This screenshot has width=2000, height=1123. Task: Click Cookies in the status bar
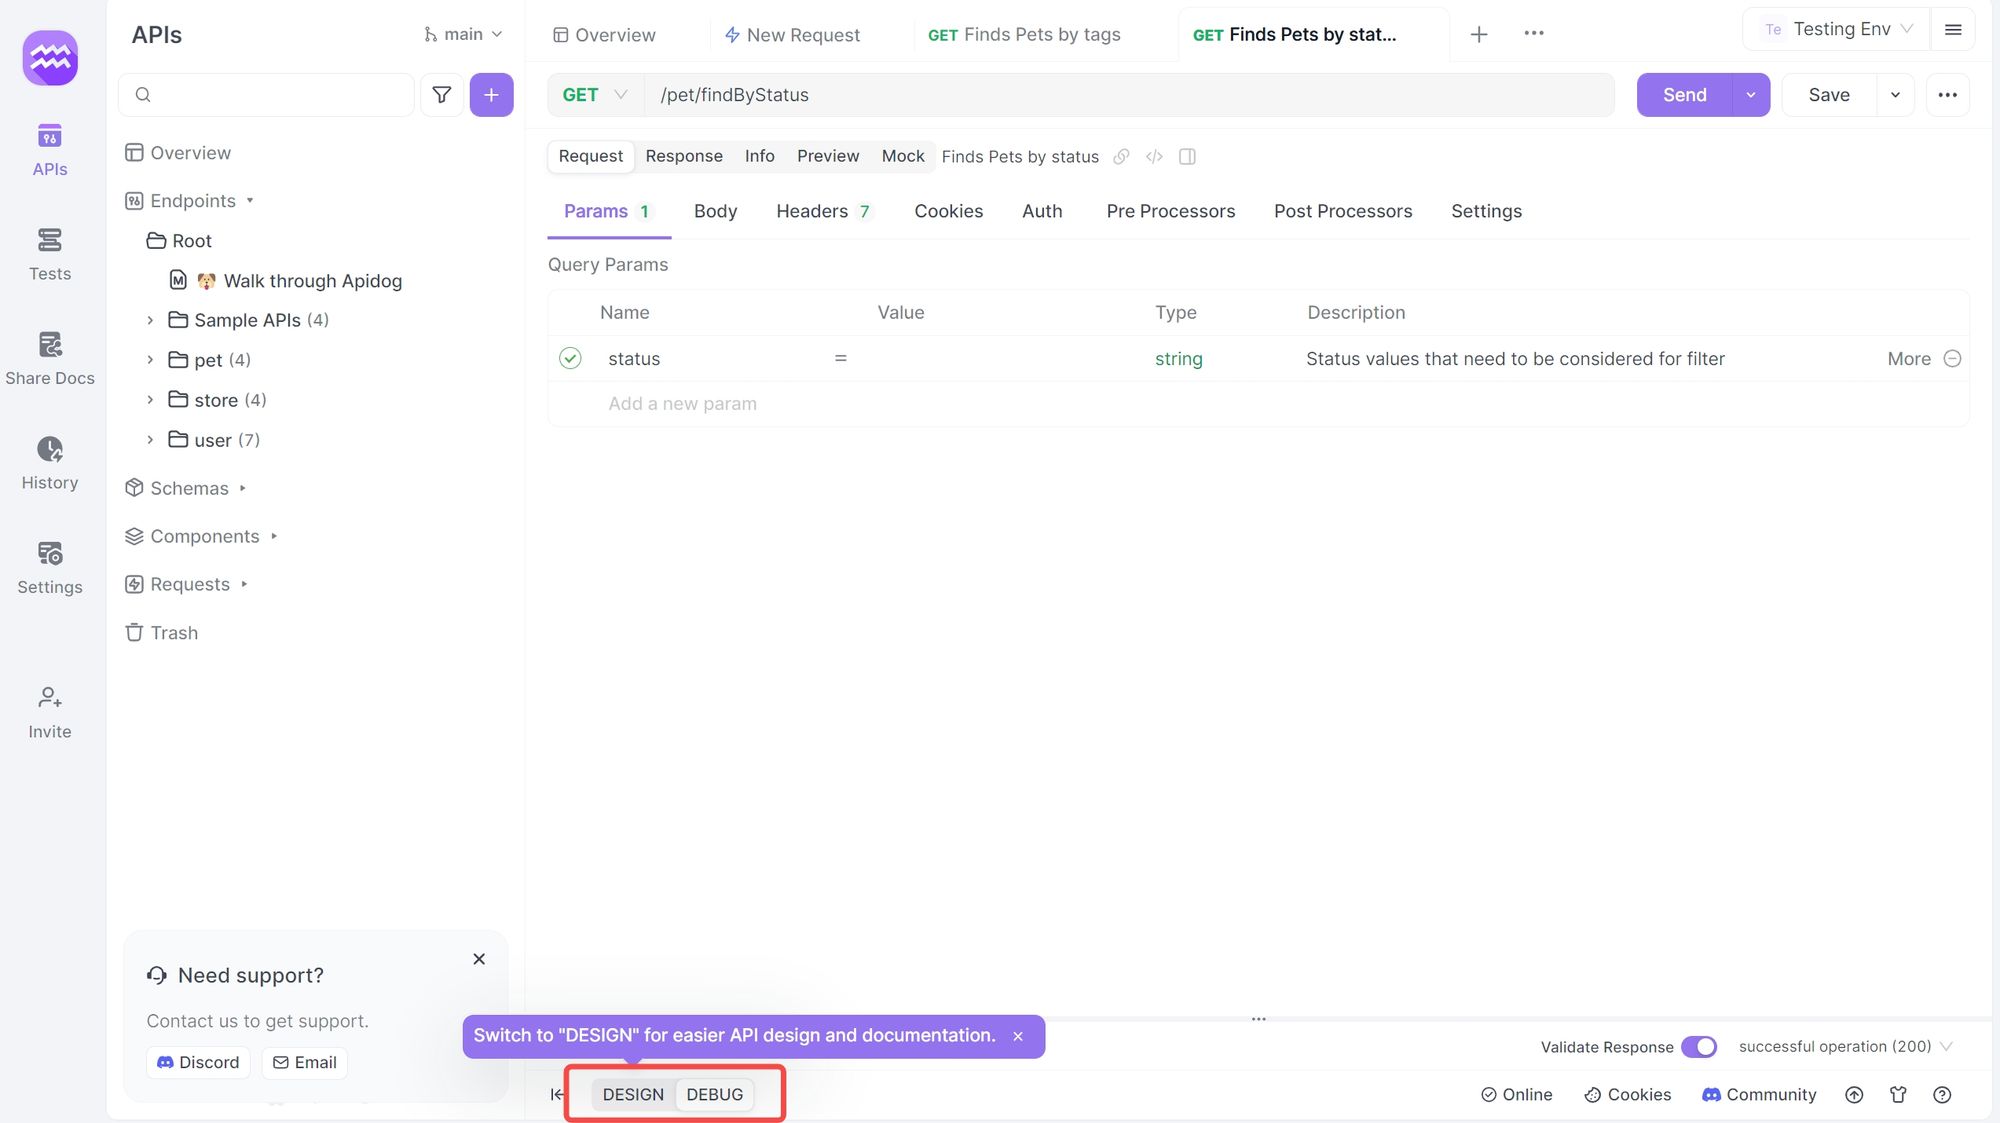coord(1628,1095)
